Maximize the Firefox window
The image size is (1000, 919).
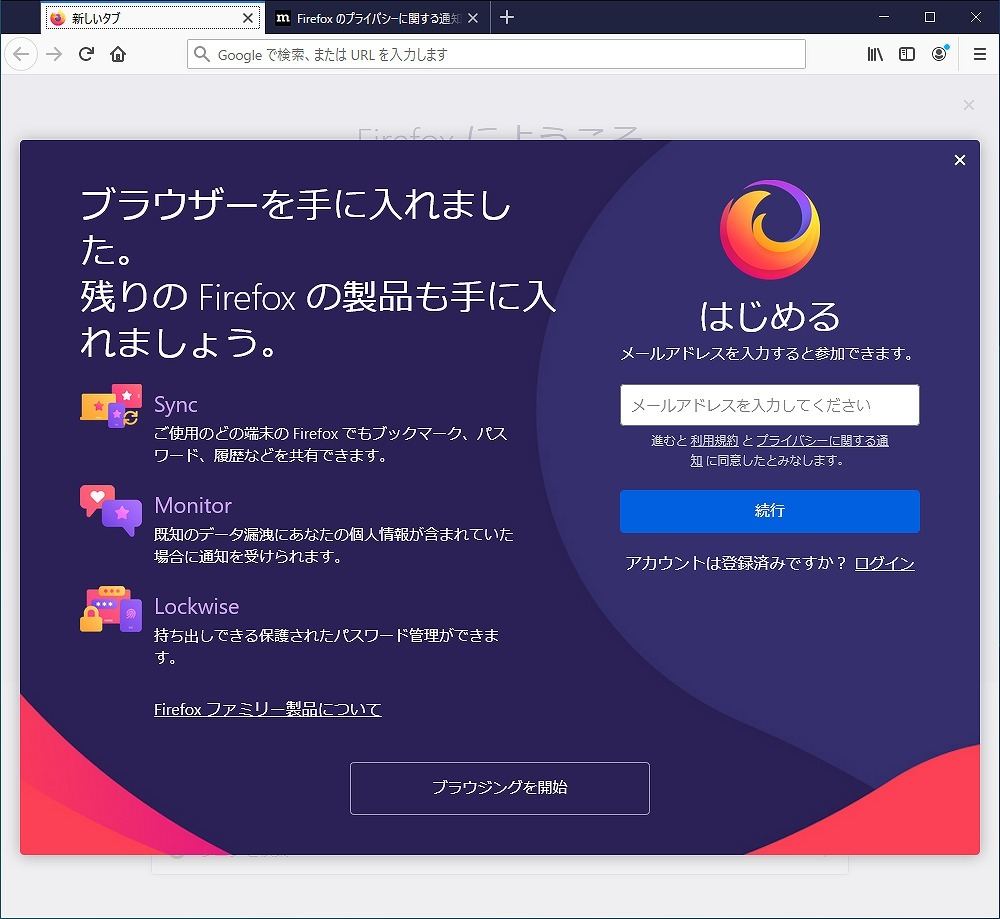(x=930, y=17)
